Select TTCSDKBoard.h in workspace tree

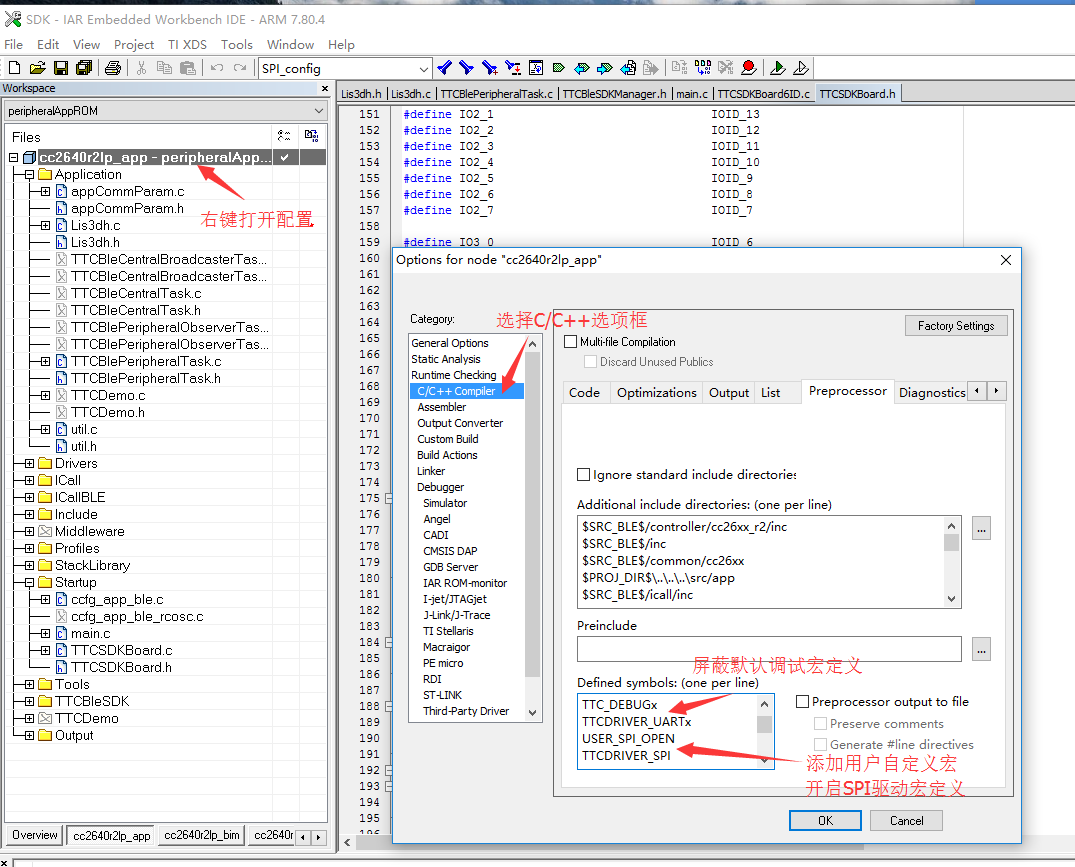pyautogui.click(x=121, y=668)
